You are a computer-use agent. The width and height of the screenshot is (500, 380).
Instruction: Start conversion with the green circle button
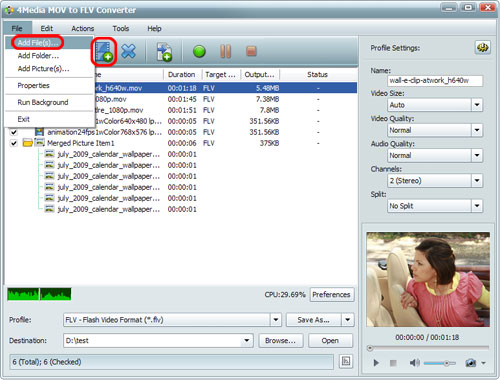199,51
